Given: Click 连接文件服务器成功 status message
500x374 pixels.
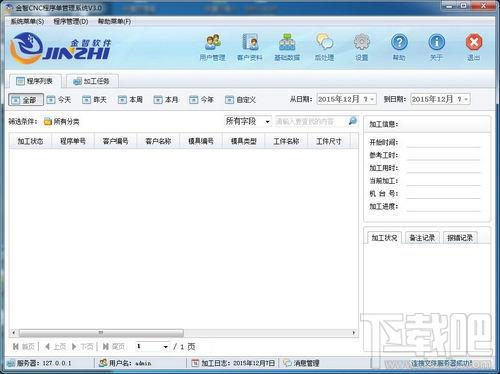Looking at the screenshot, I should [441, 363].
